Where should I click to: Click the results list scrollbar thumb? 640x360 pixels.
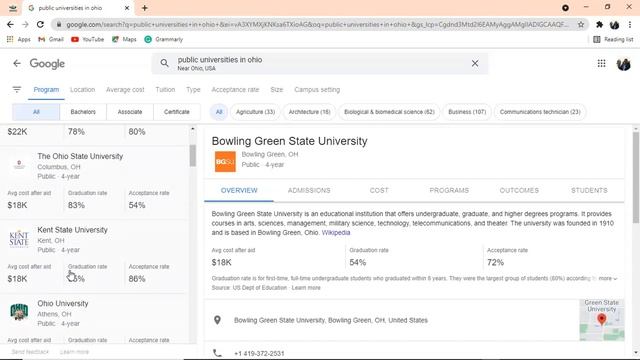193,156
